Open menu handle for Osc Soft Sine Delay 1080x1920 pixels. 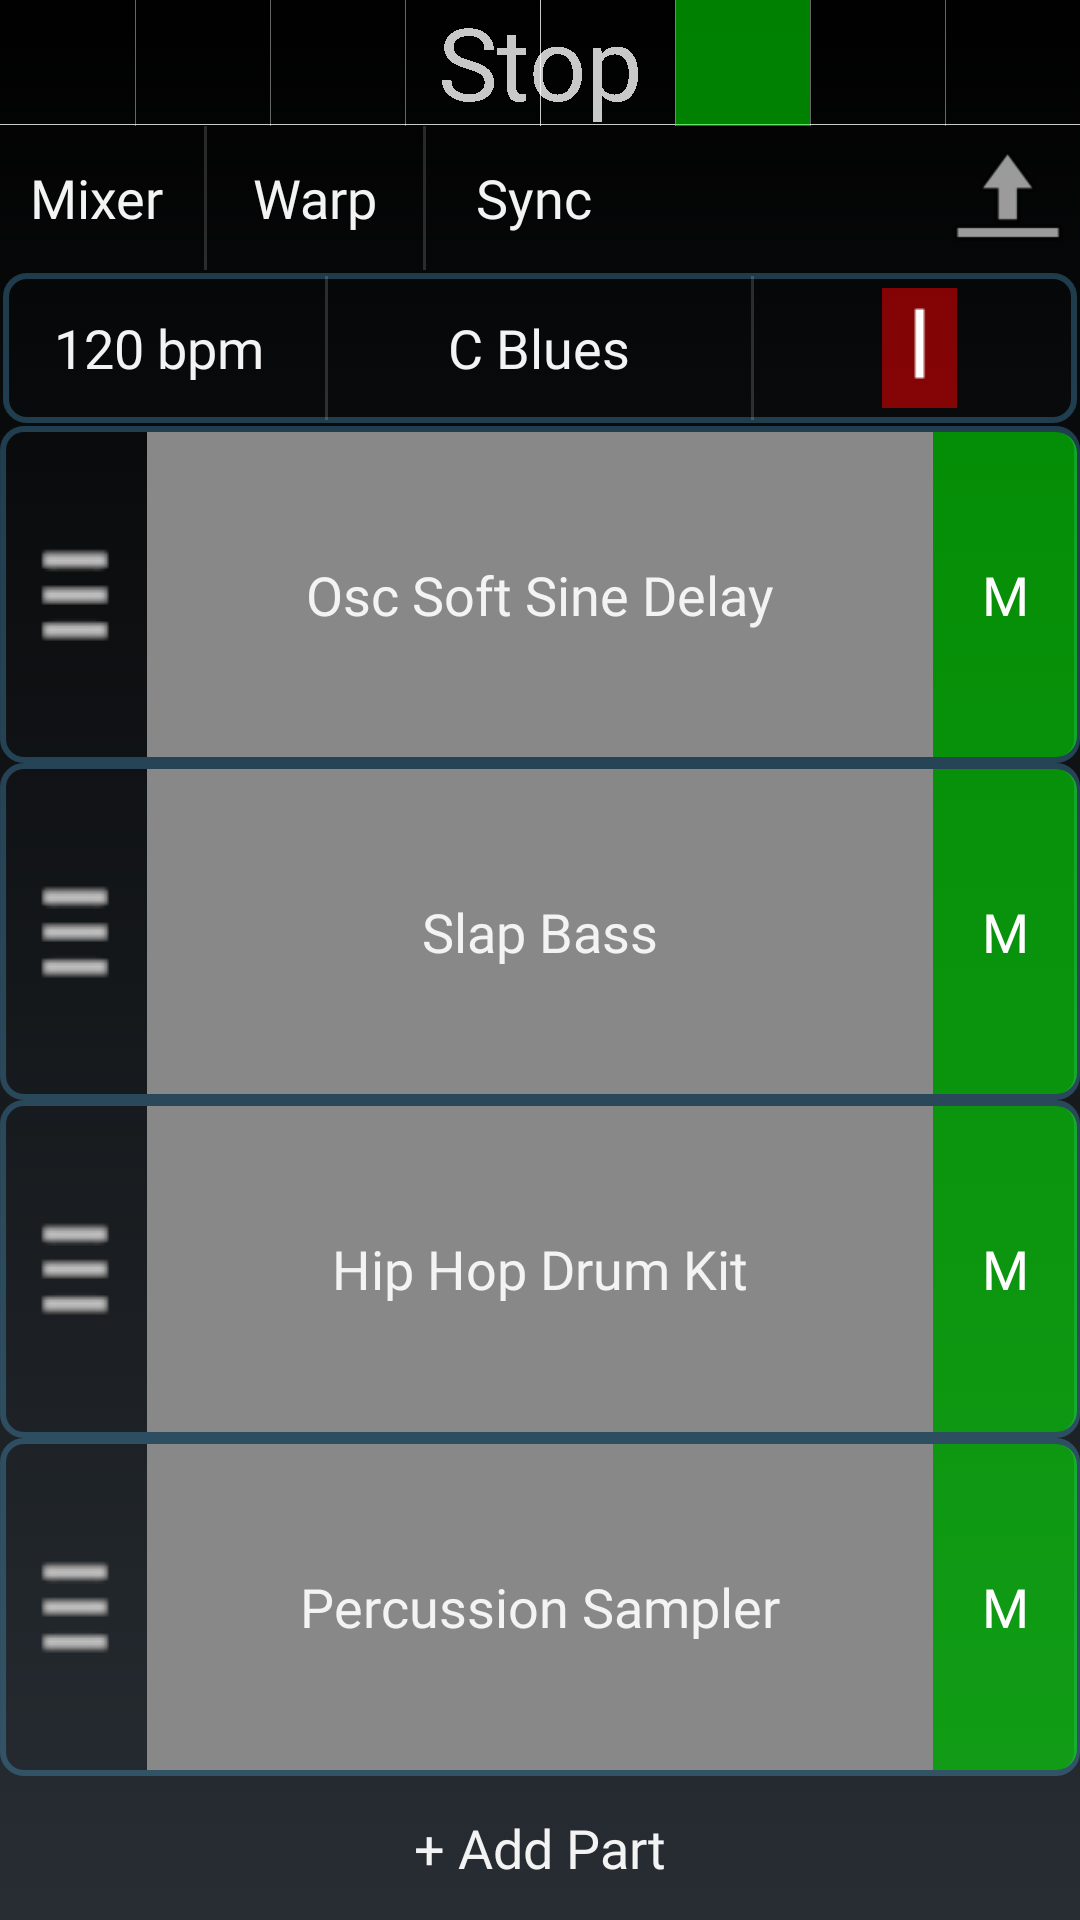point(75,595)
